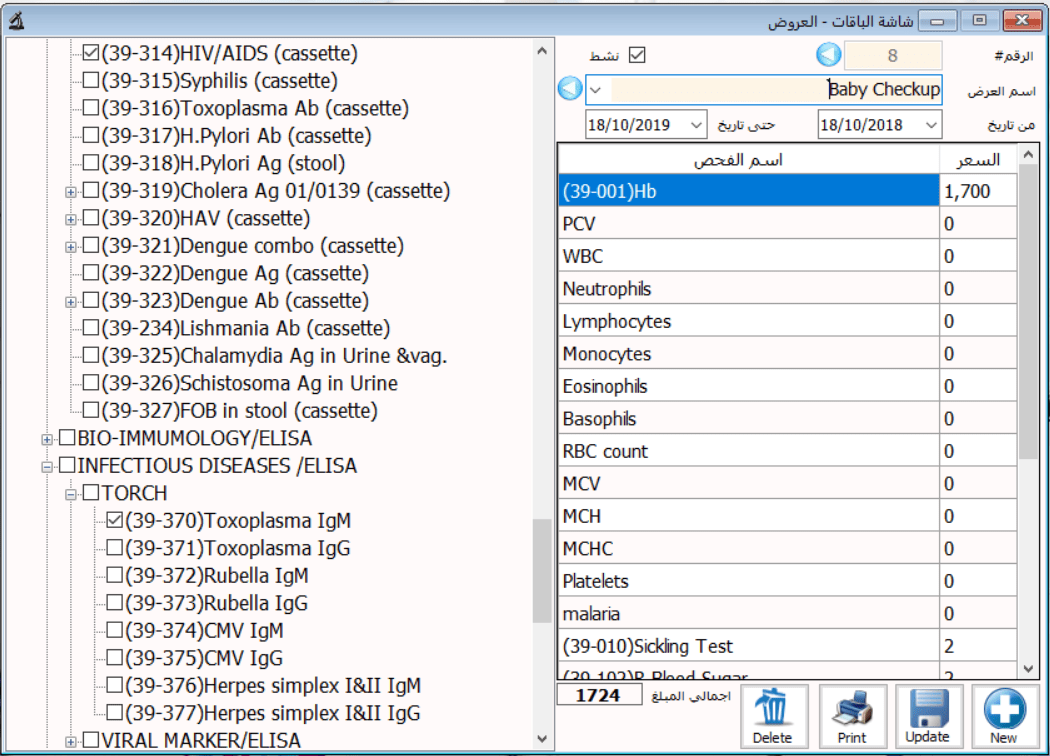Image resolution: width=1050 pixels, height=756 pixels.
Task: Click the New plus icon
Action: 1003,708
